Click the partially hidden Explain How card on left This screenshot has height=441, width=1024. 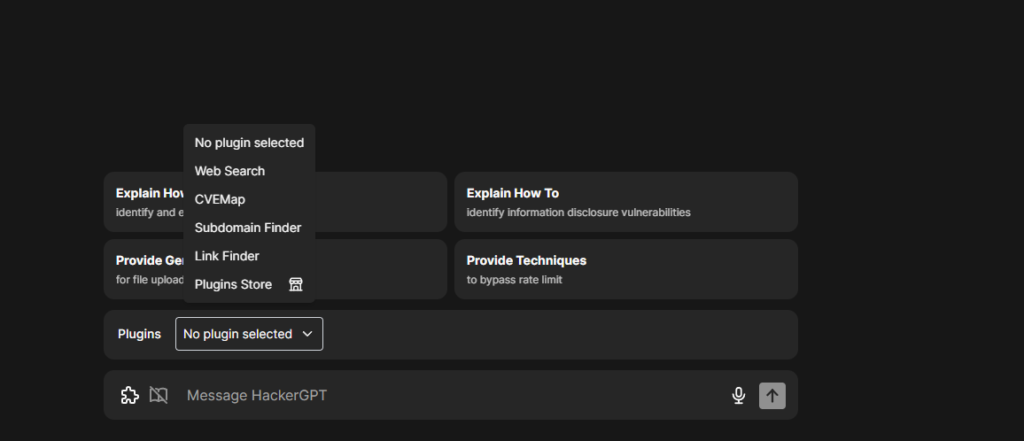[381, 202]
